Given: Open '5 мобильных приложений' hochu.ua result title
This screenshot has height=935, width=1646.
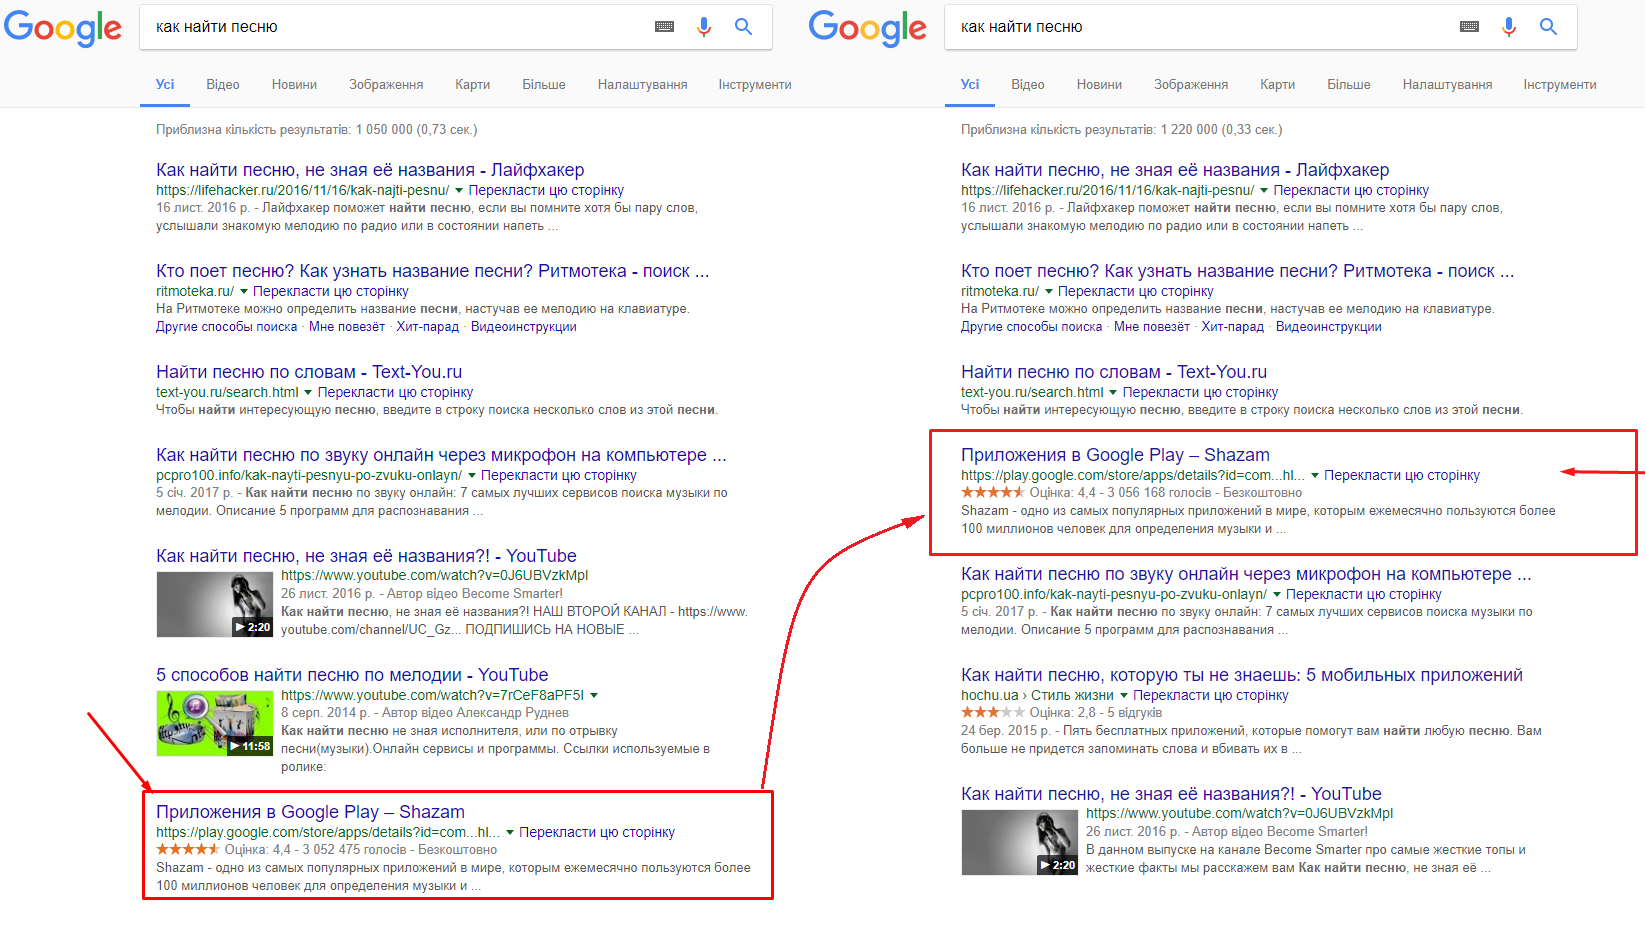Looking at the screenshot, I should click(1242, 675).
